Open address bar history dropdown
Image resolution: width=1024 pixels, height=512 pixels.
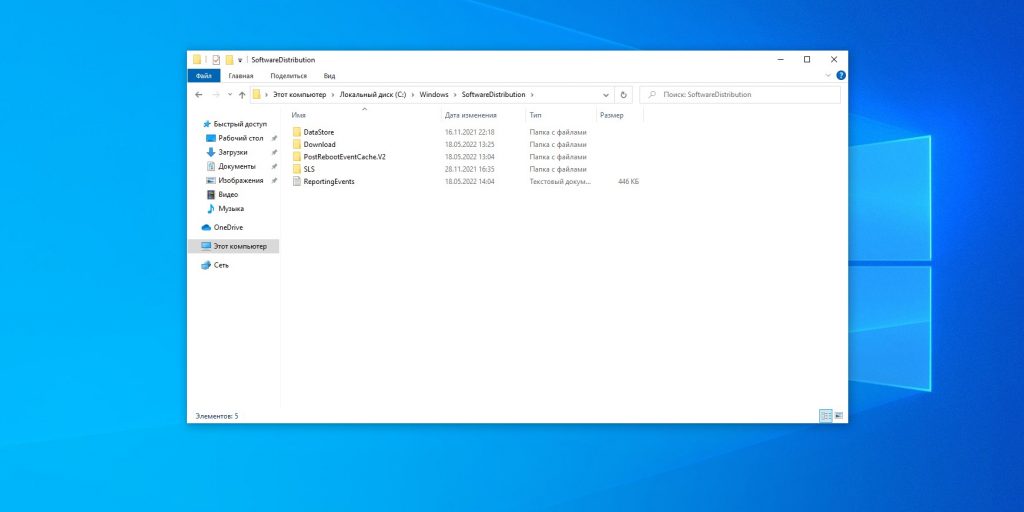pyautogui.click(x=606, y=95)
